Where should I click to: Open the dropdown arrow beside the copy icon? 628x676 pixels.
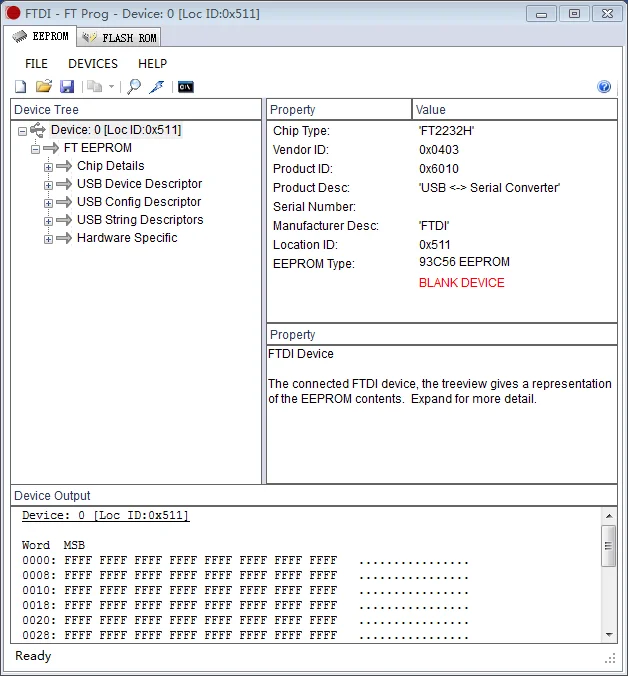(x=111, y=87)
